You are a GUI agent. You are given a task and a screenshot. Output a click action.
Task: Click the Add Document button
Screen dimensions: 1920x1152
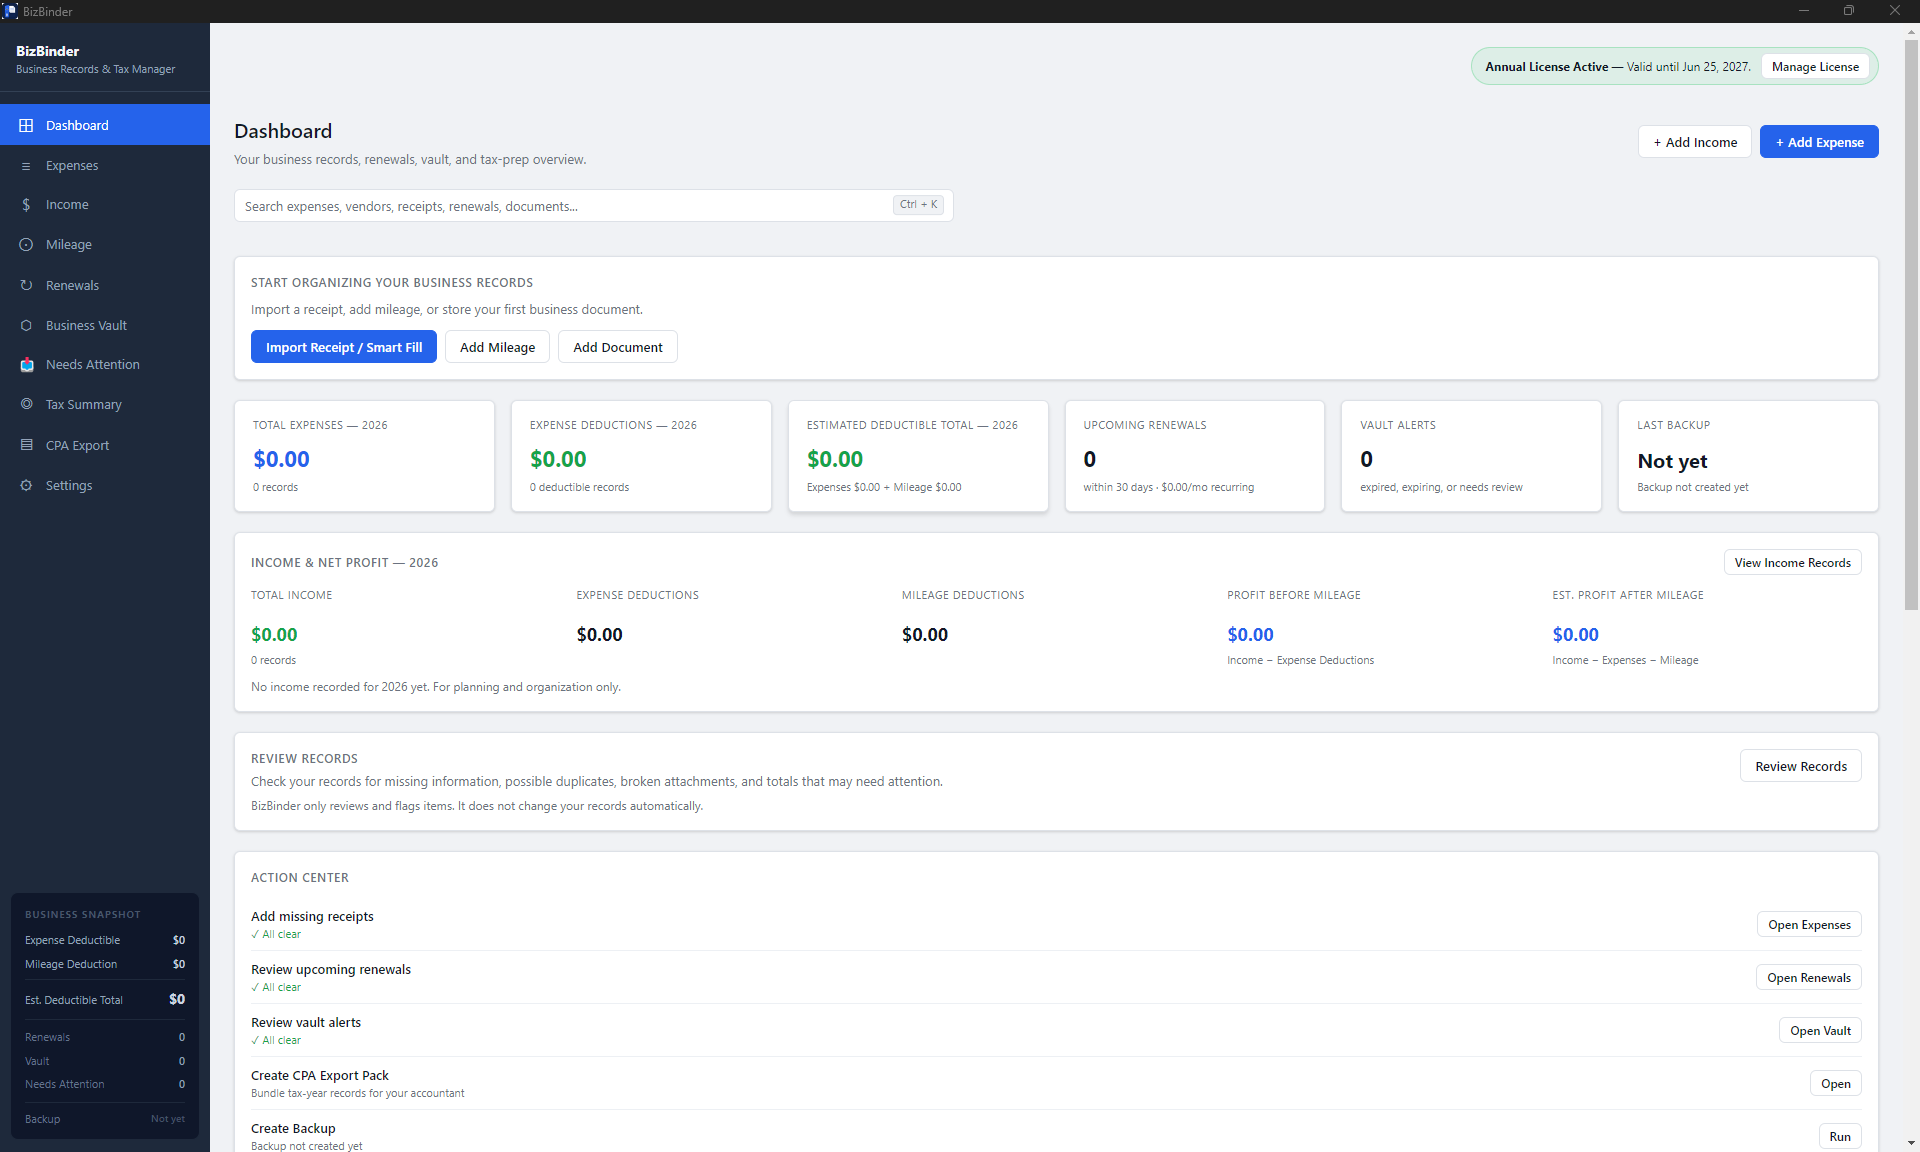pos(617,347)
